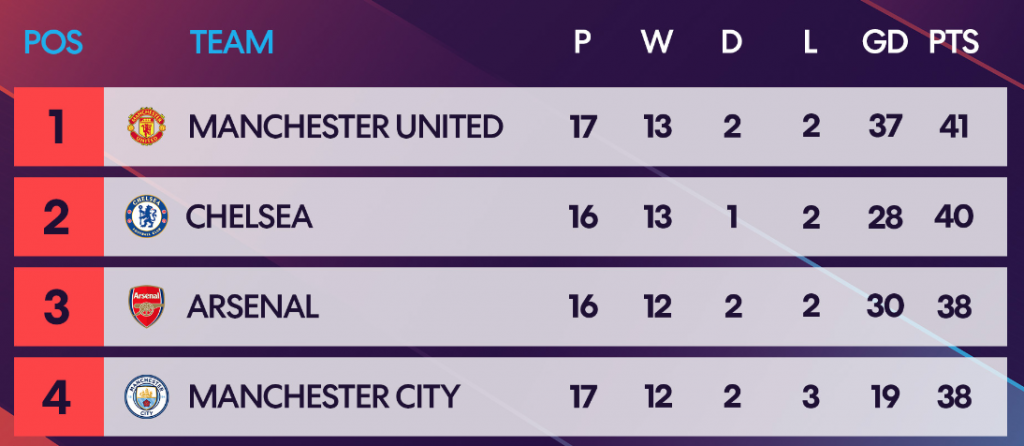Click Manchester United's 41 points value

tap(955, 127)
